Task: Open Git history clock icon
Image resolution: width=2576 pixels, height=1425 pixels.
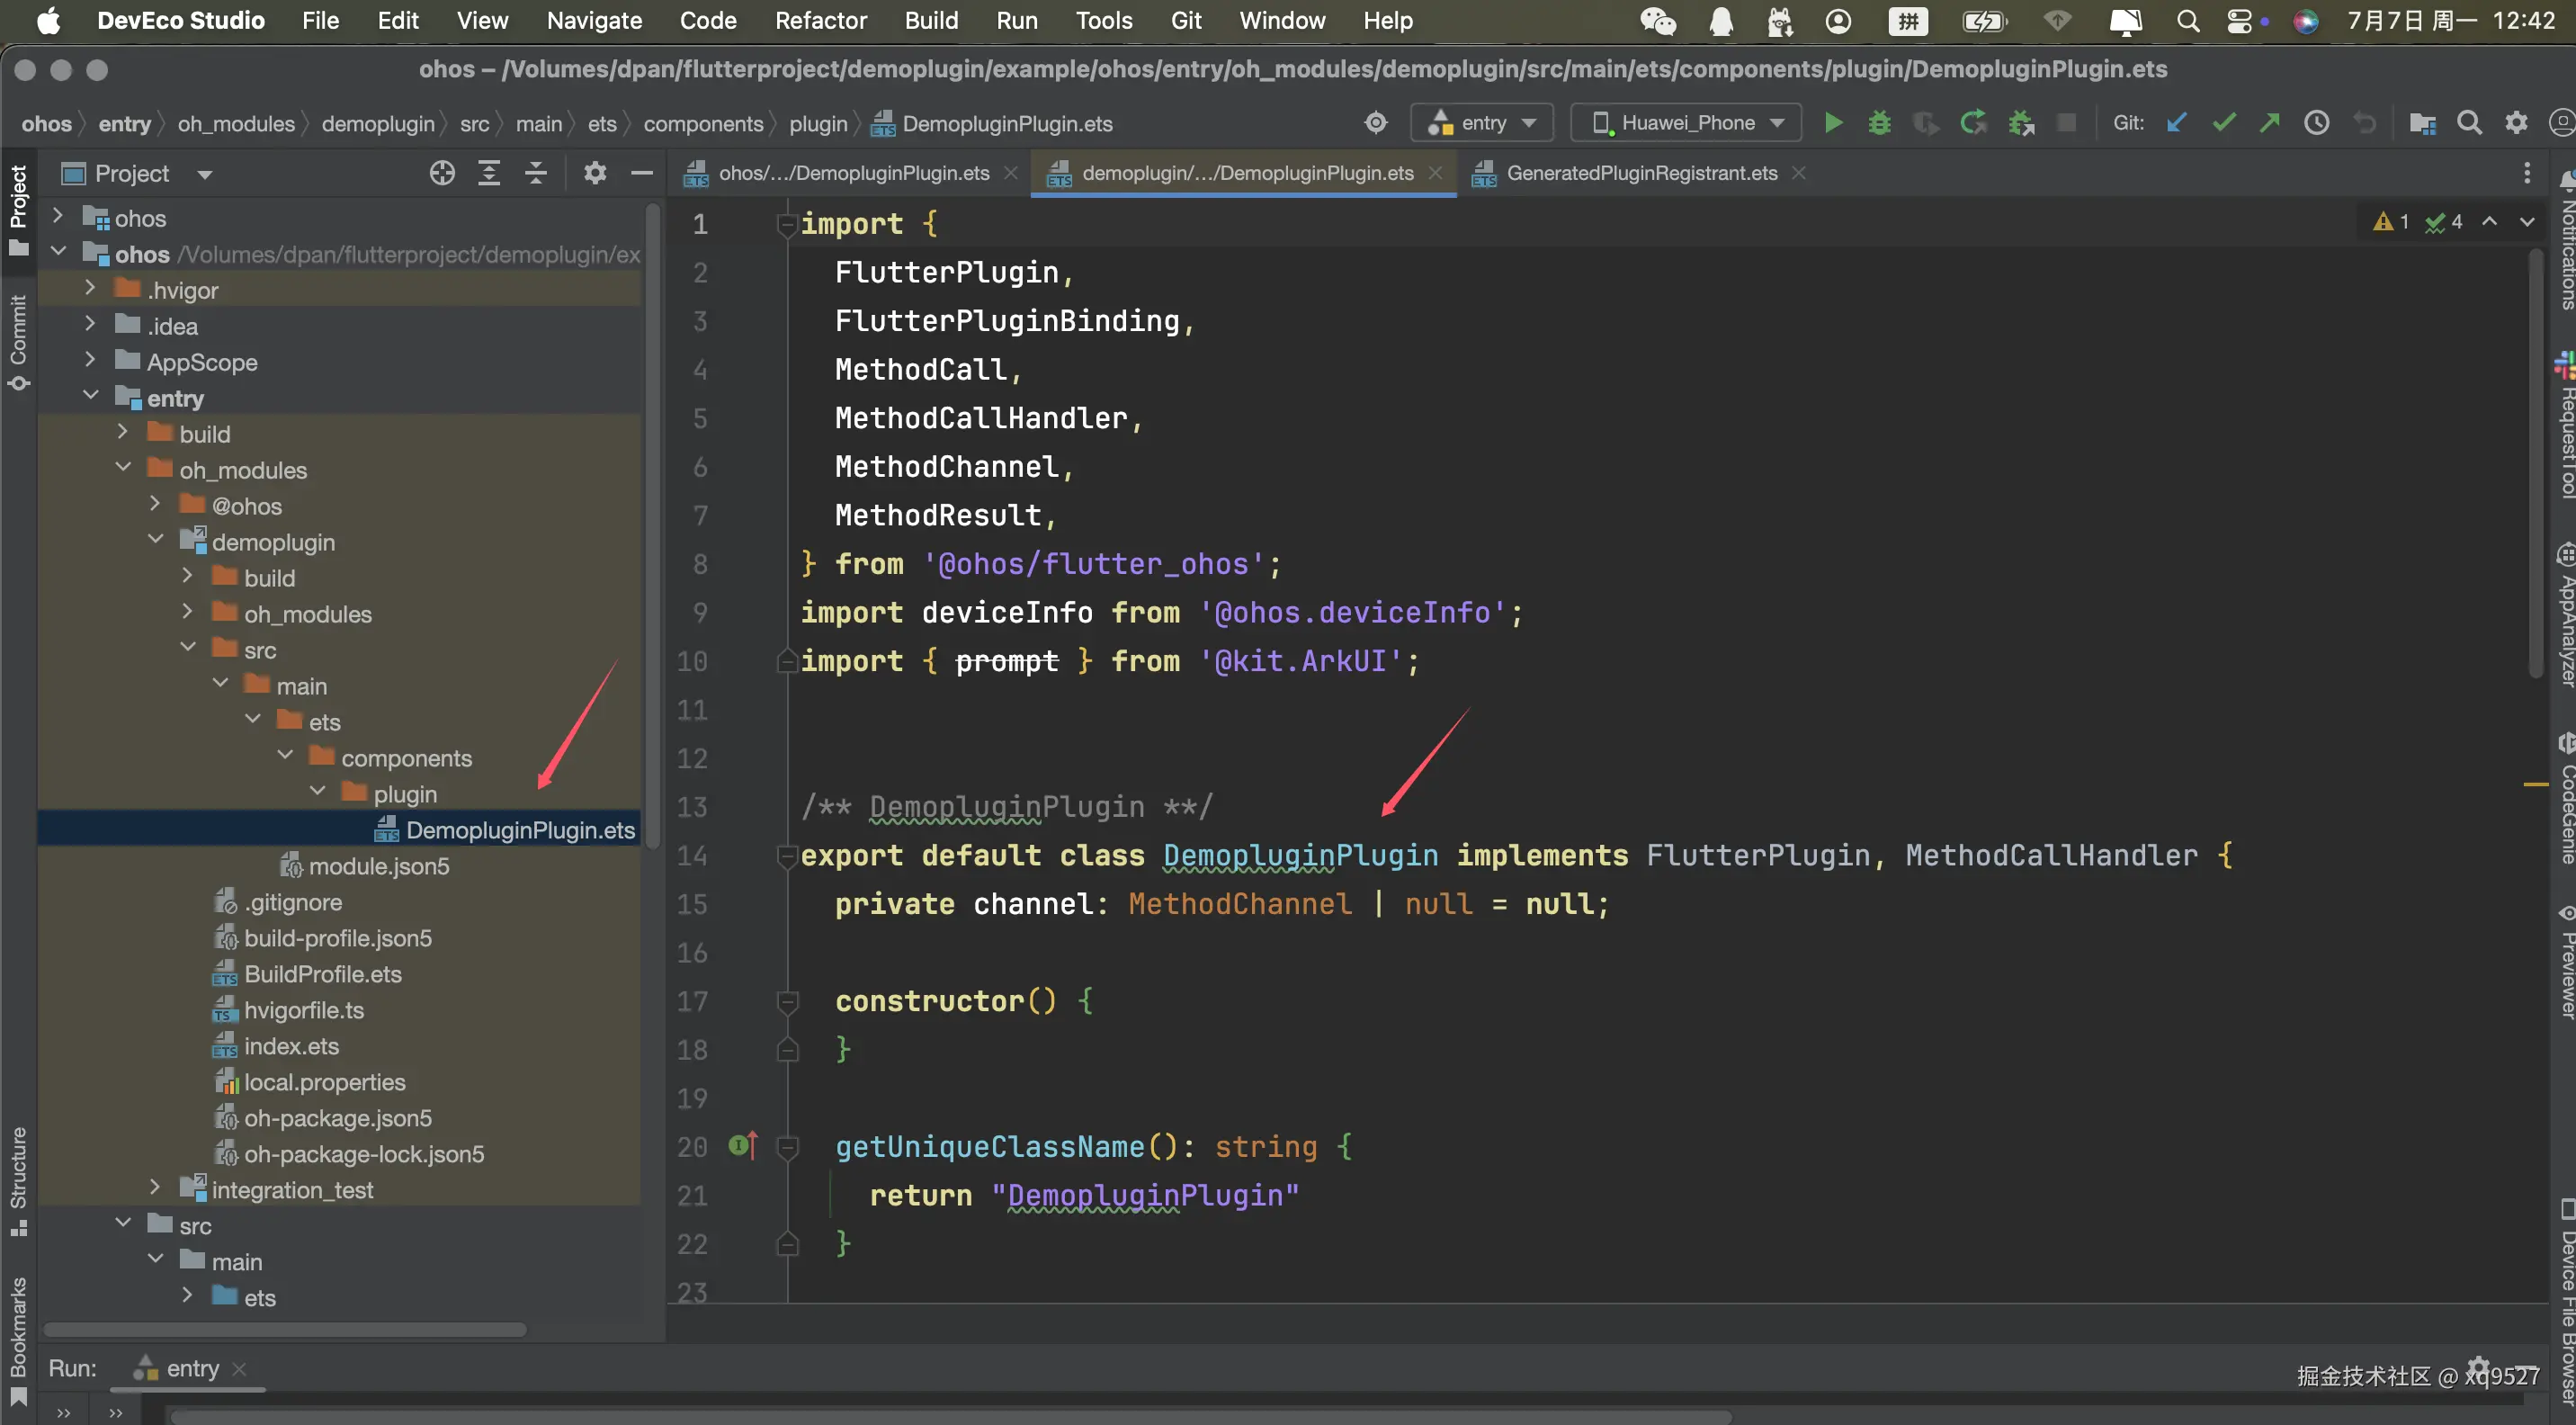Action: coord(2317,123)
